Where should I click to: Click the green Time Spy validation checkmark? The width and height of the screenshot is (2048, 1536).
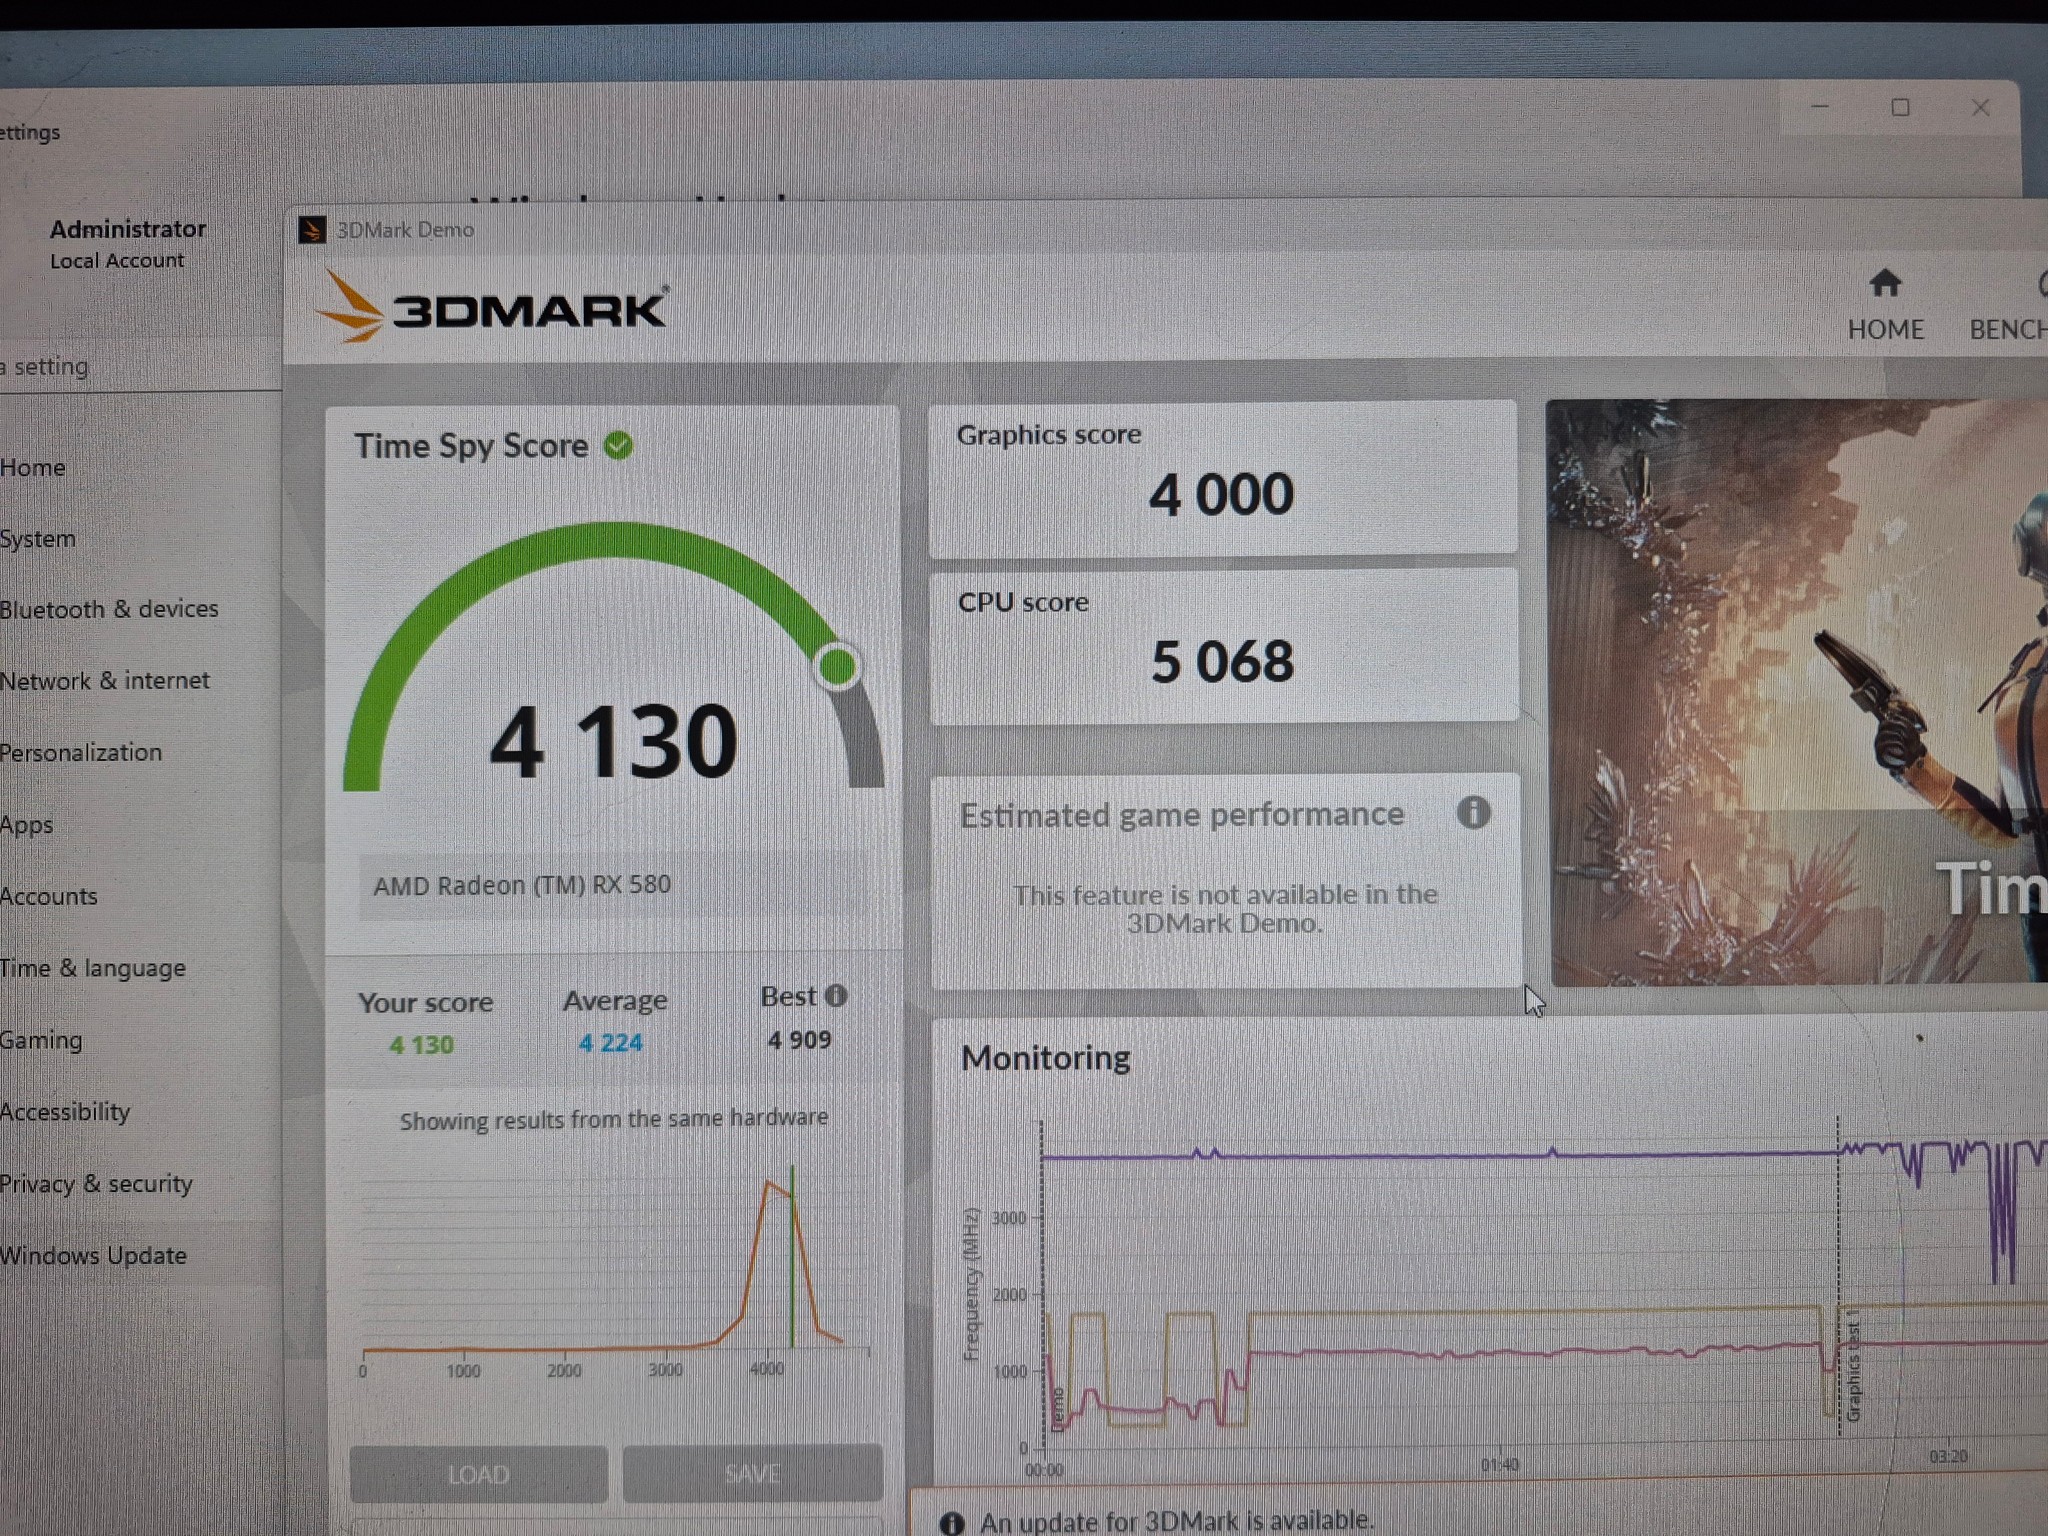(x=618, y=445)
